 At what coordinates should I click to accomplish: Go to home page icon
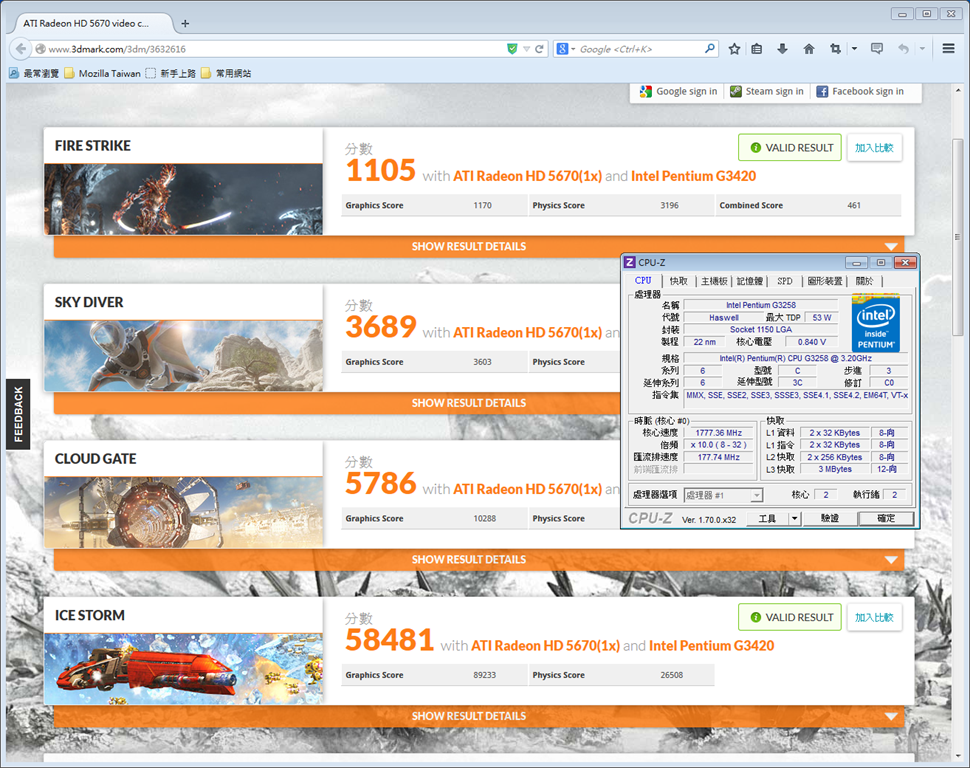809,49
